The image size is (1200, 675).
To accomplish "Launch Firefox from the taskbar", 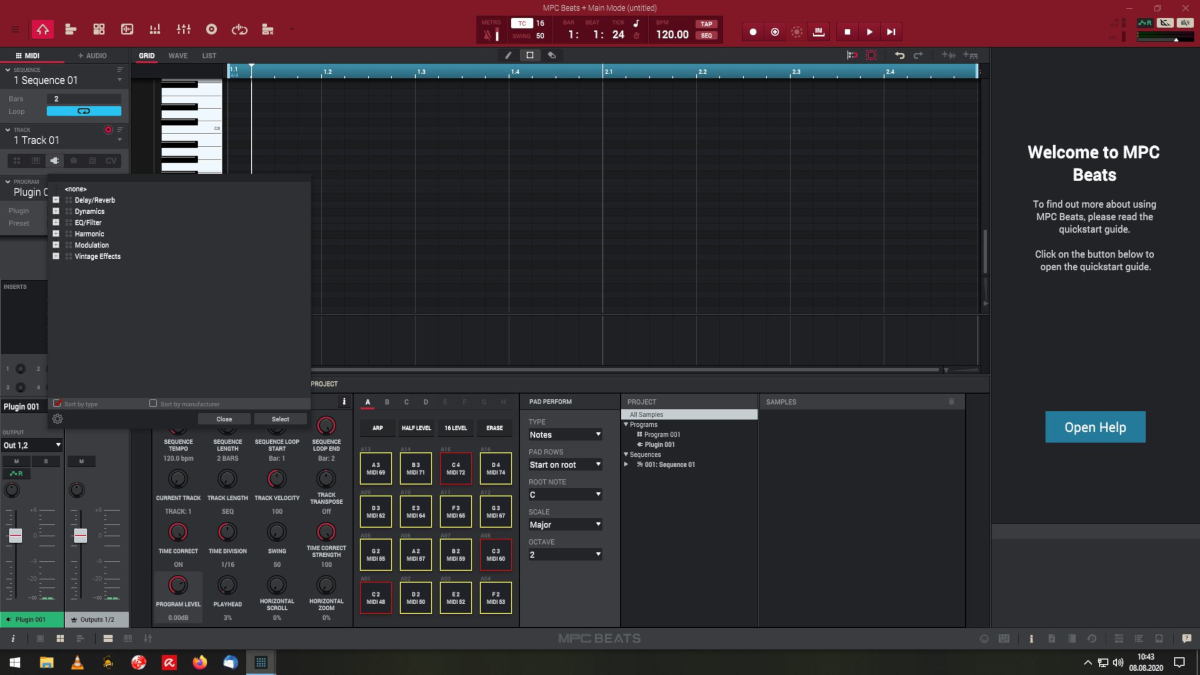I will [x=200, y=662].
